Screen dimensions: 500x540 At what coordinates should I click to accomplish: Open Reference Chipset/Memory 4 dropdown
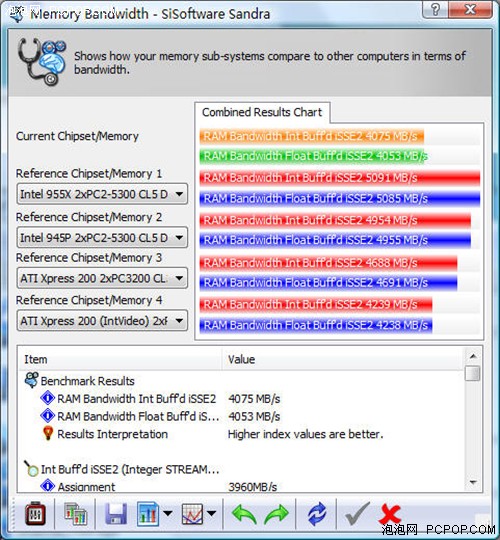102,321
